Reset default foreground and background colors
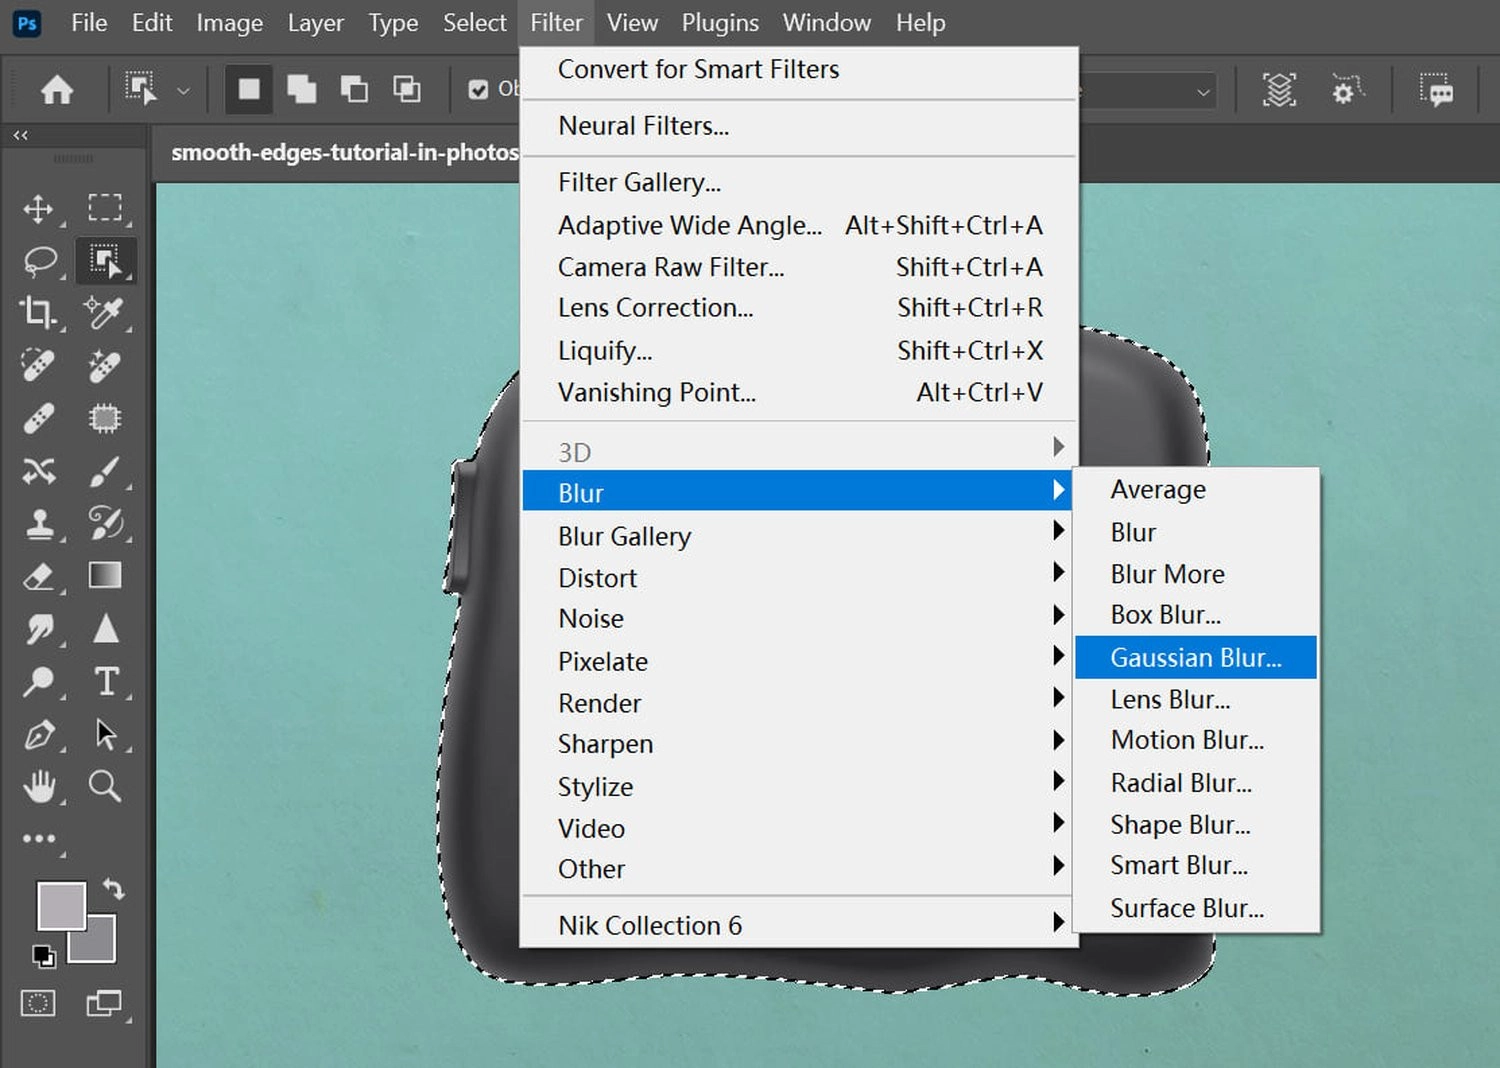The width and height of the screenshot is (1500, 1068). (x=44, y=956)
